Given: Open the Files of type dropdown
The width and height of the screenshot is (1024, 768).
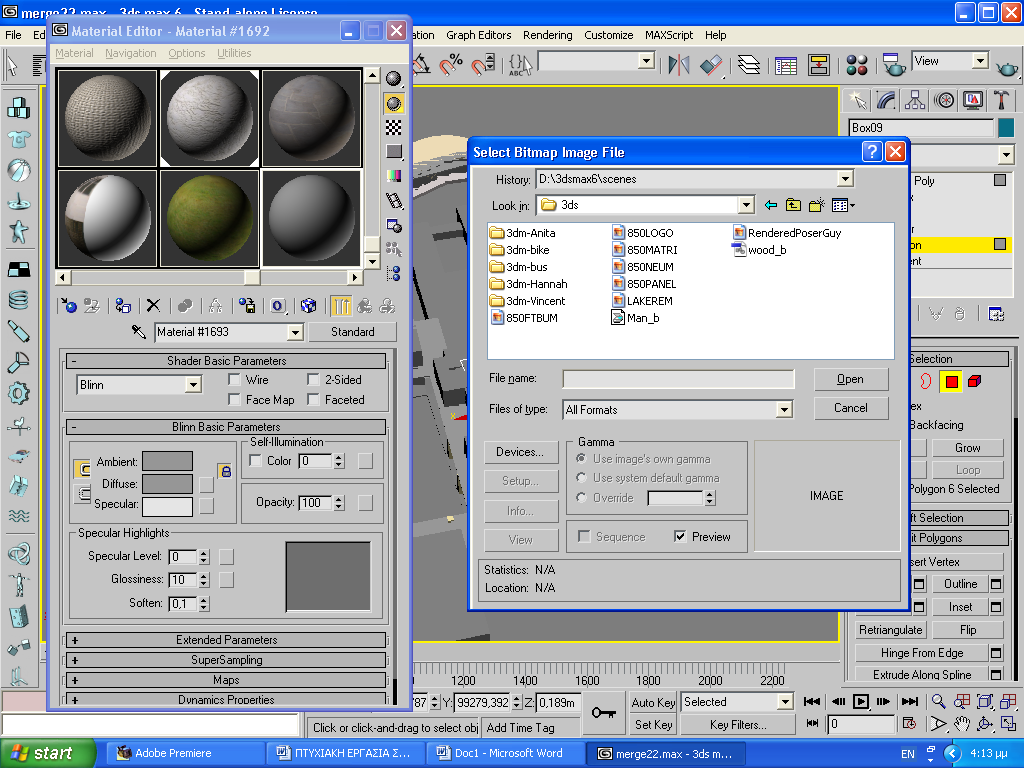Looking at the screenshot, I should (x=784, y=409).
